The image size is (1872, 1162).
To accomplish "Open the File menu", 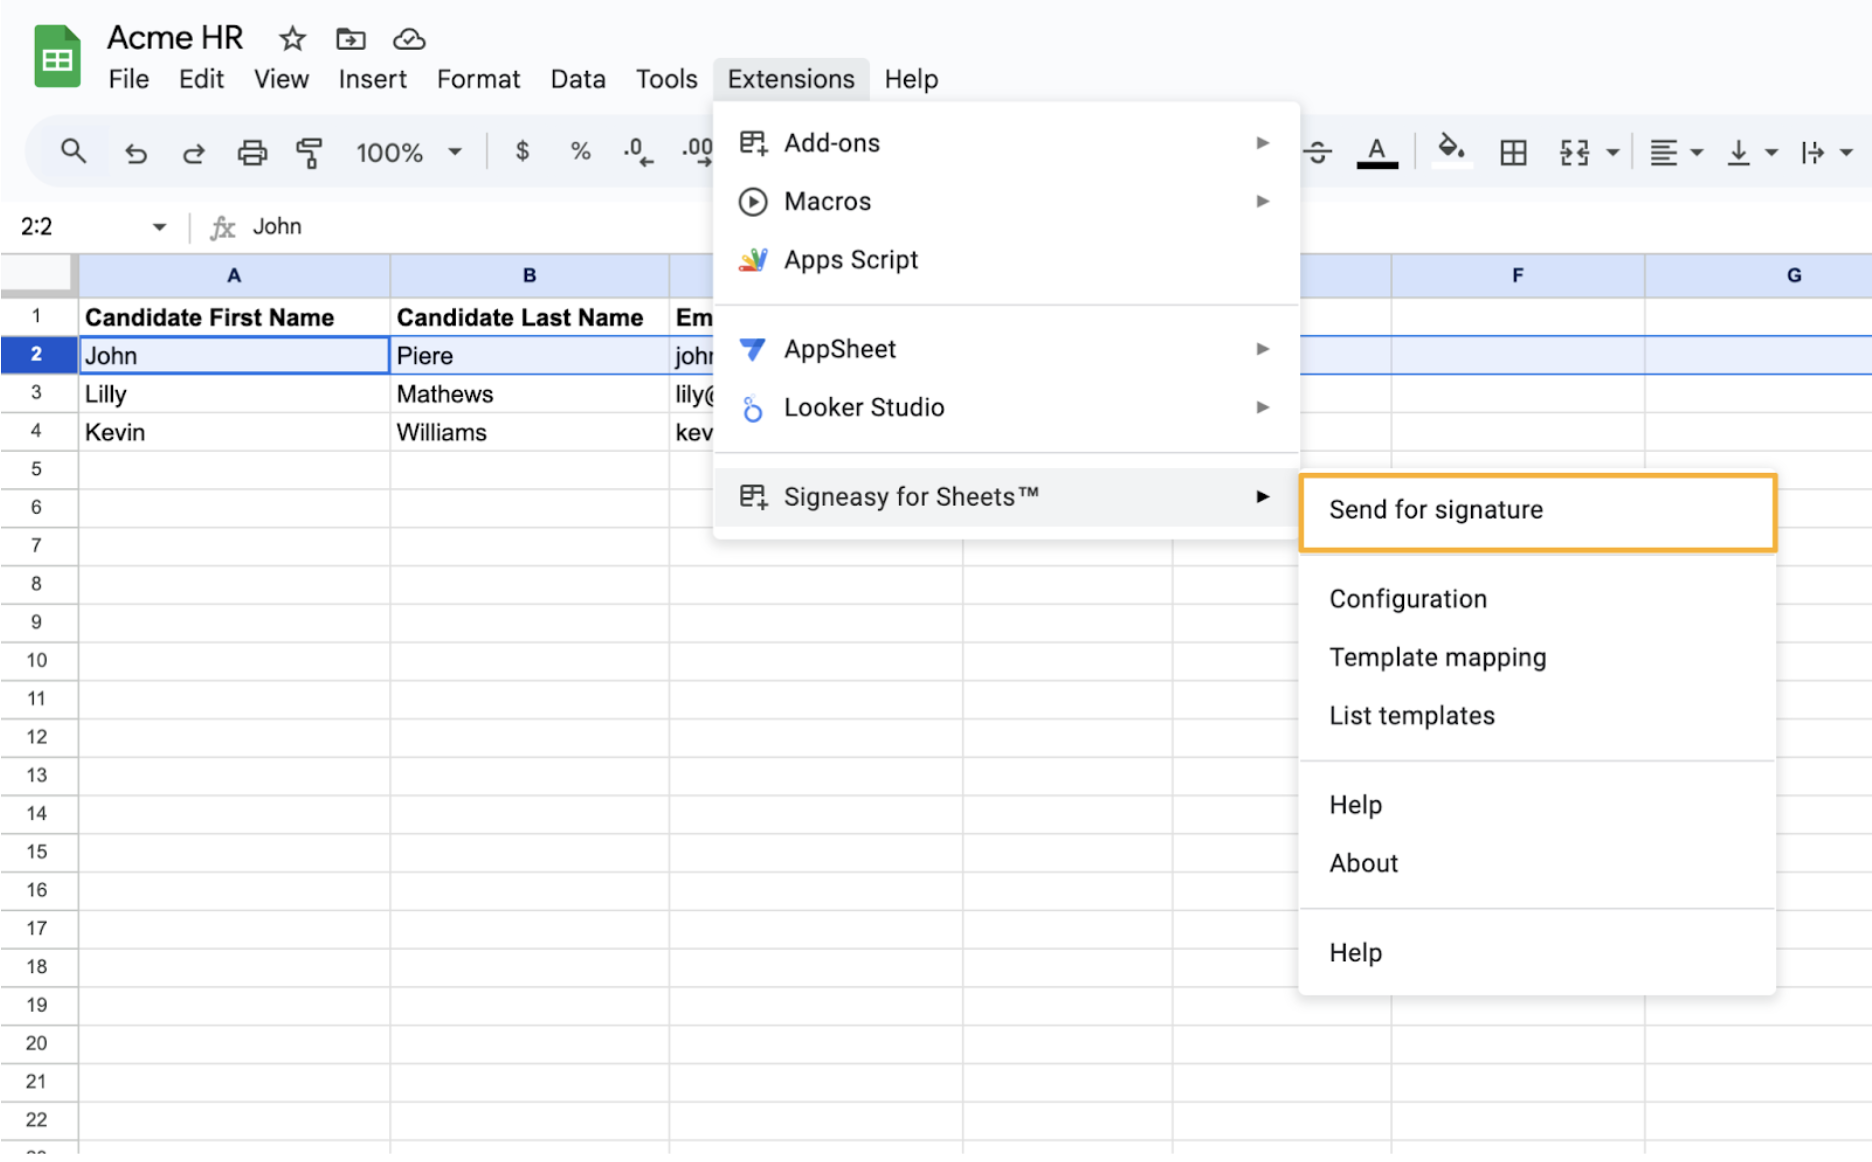I will [129, 79].
